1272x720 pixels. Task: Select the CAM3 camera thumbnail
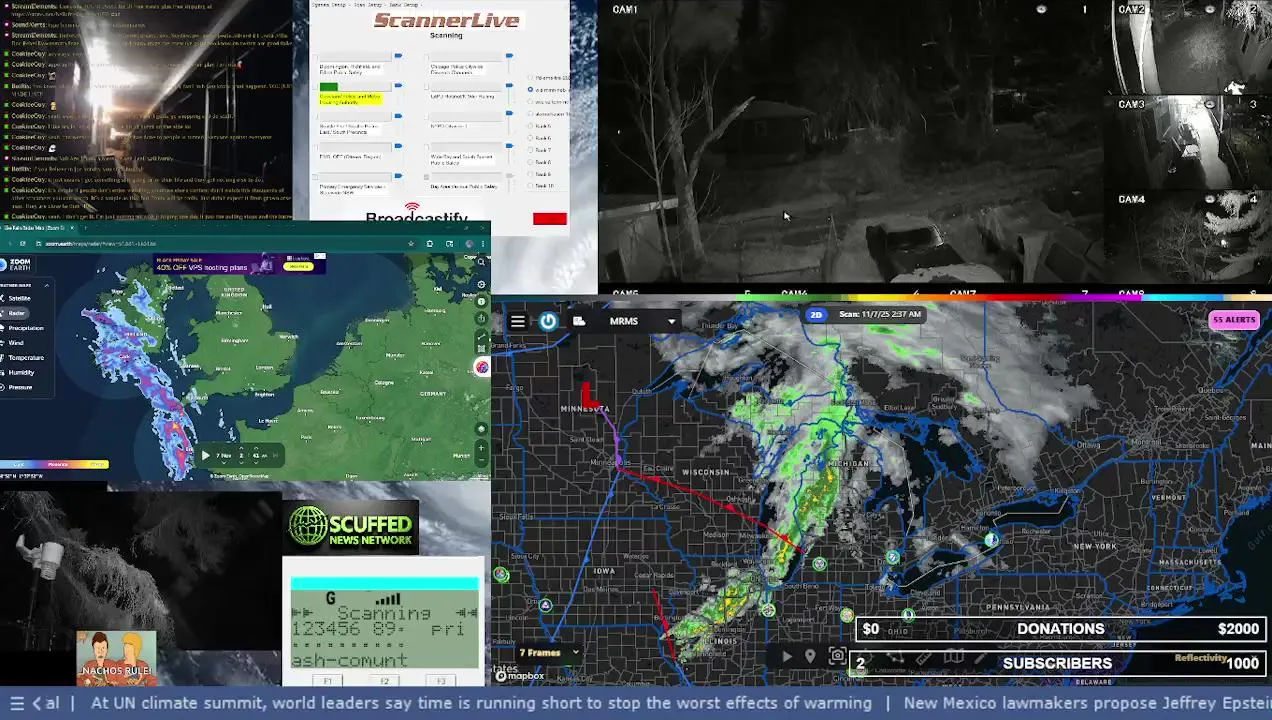(1187, 143)
